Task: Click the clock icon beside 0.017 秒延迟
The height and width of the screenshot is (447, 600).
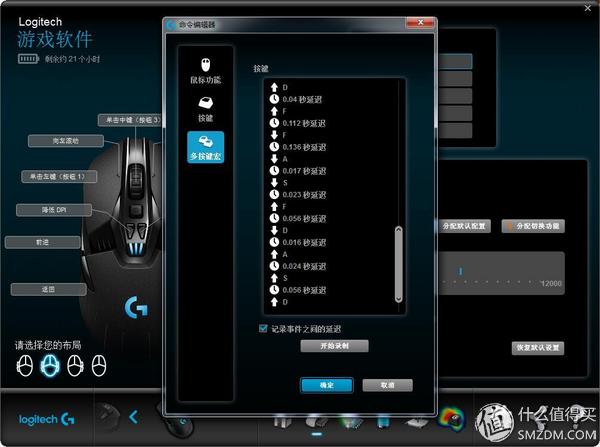Action: coord(274,171)
